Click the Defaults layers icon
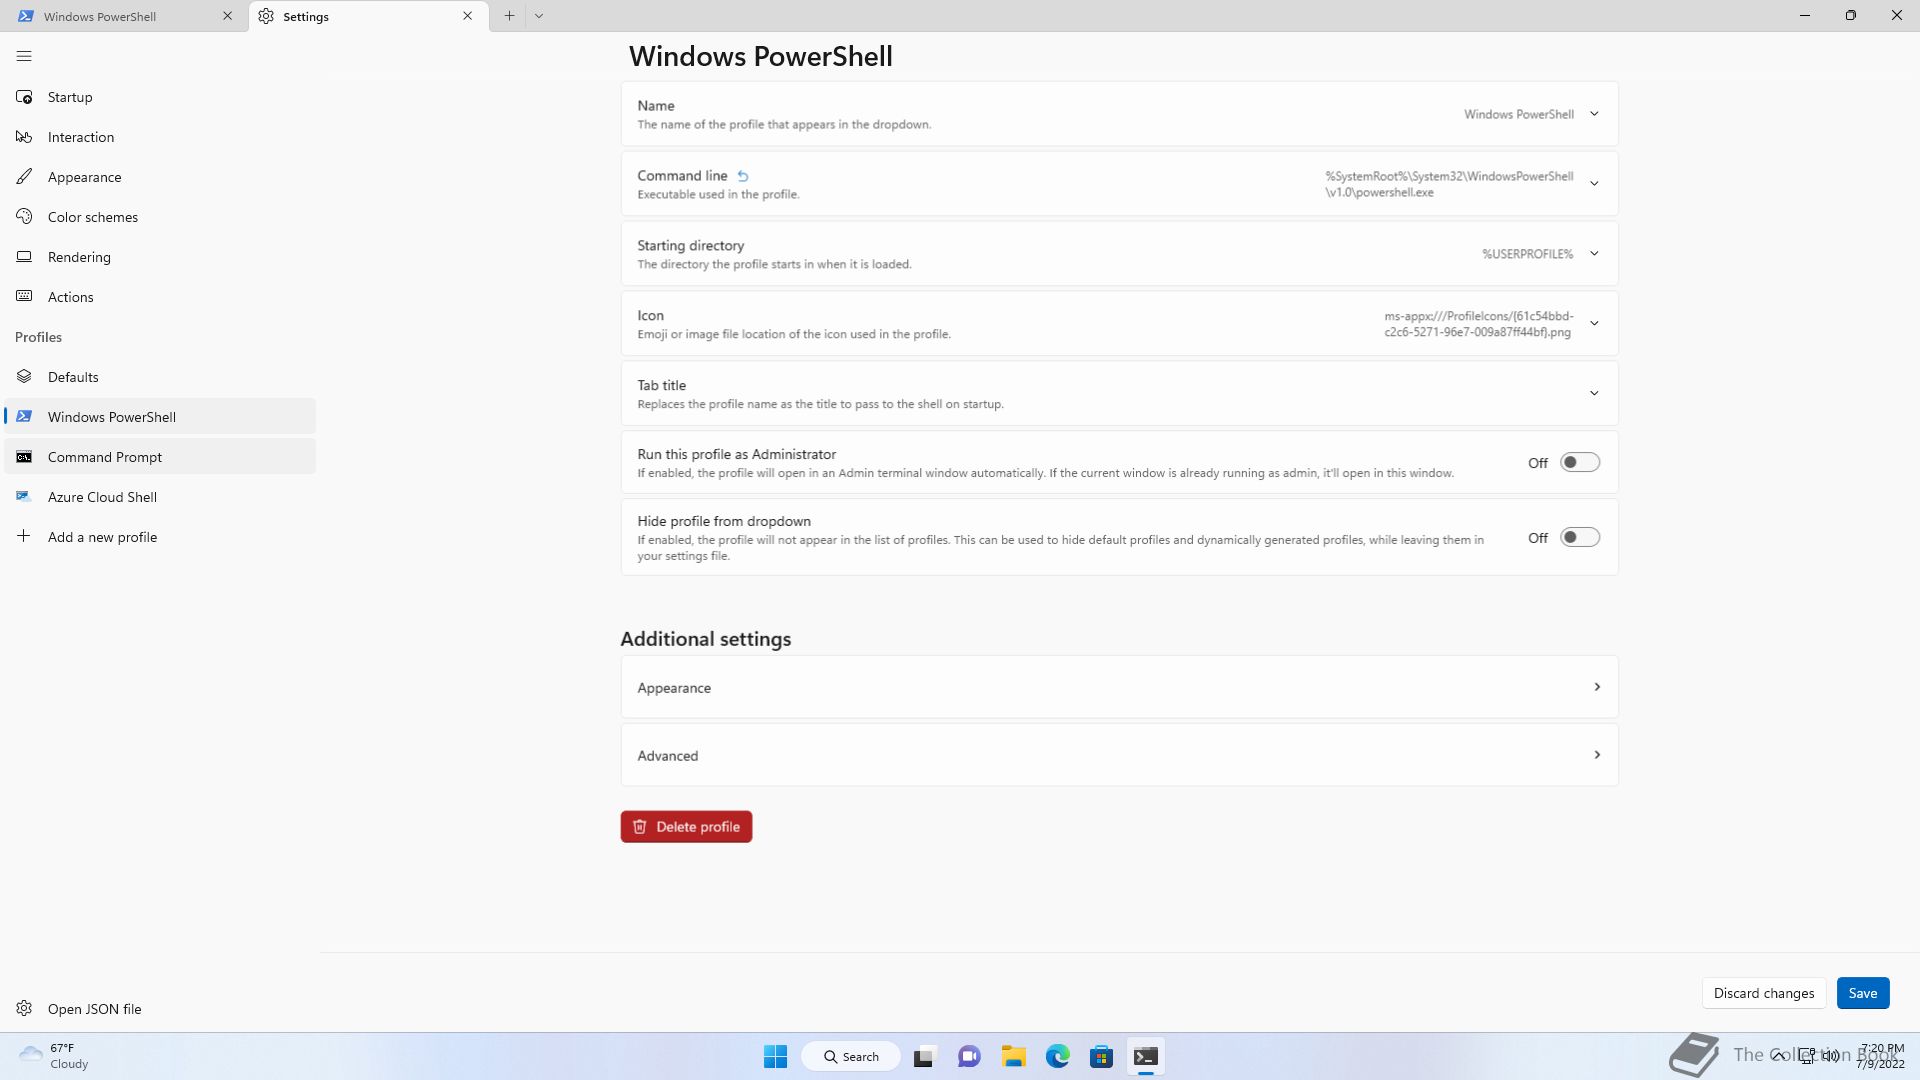Image resolution: width=1920 pixels, height=1080 pixels. tap(24, 377)
